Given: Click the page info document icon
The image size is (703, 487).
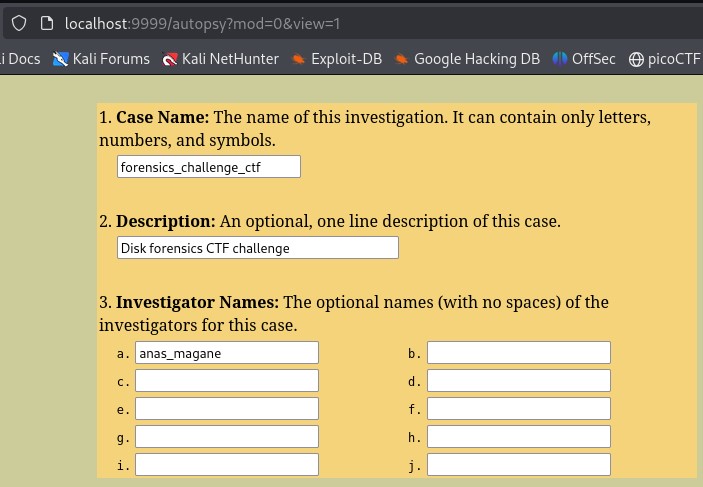Looking at the screenshot, I should (x=47, y=23).
